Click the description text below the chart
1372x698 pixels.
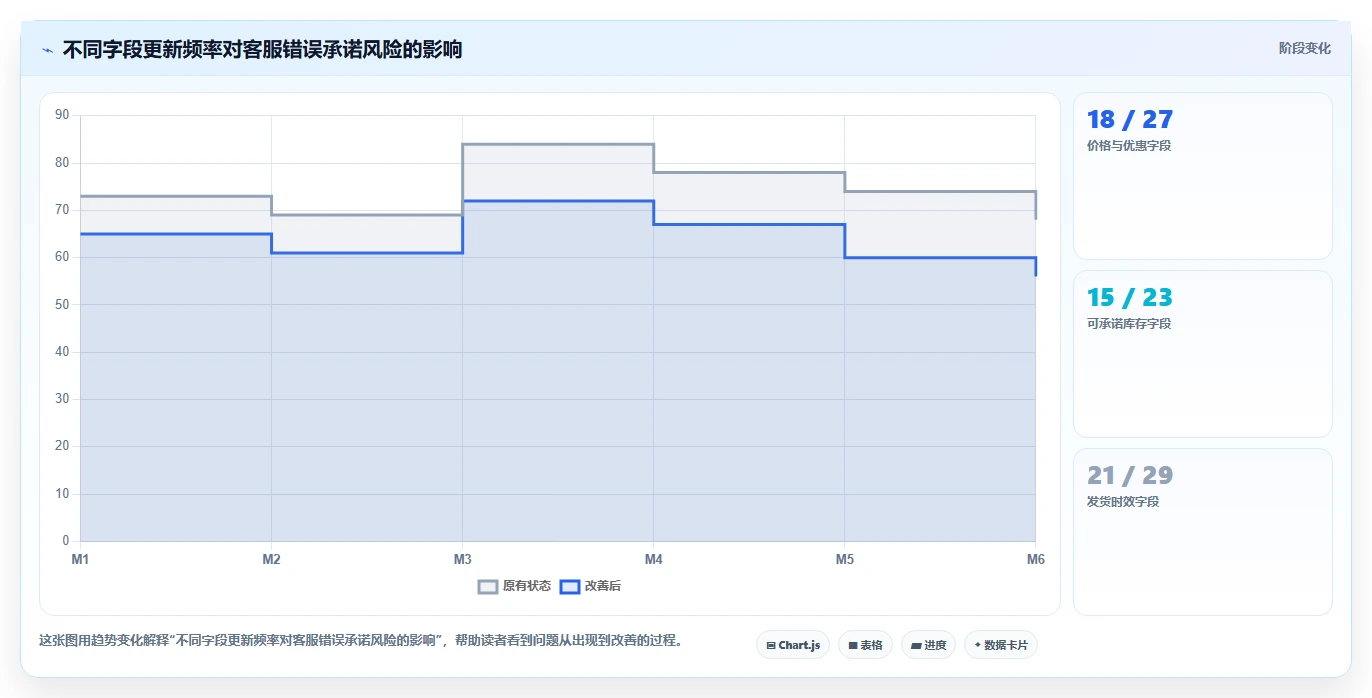click(x=361, y=641)
